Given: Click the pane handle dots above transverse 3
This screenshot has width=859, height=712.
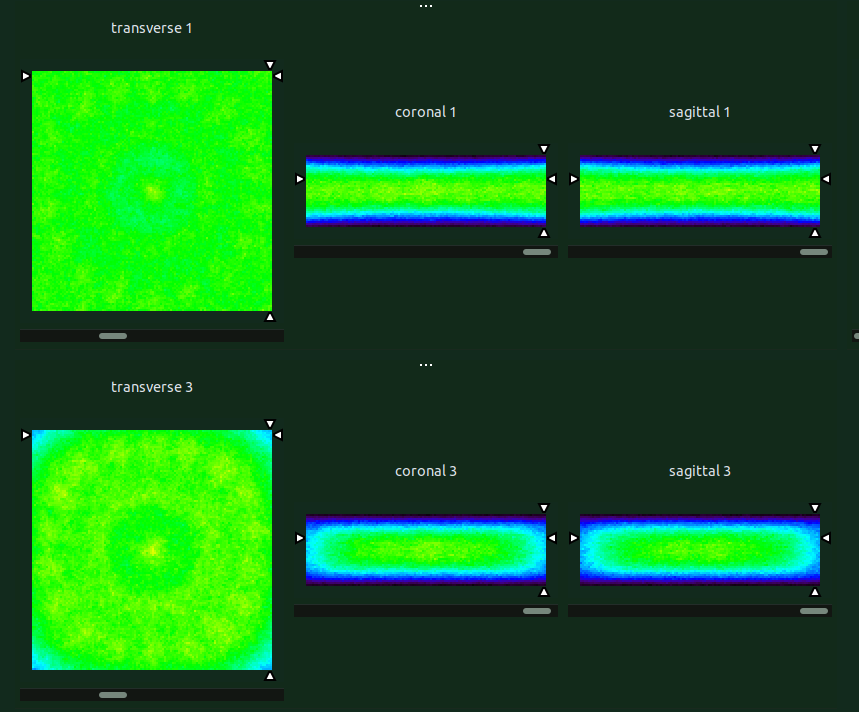Looking at the screenshot, I should pos(426,365).
